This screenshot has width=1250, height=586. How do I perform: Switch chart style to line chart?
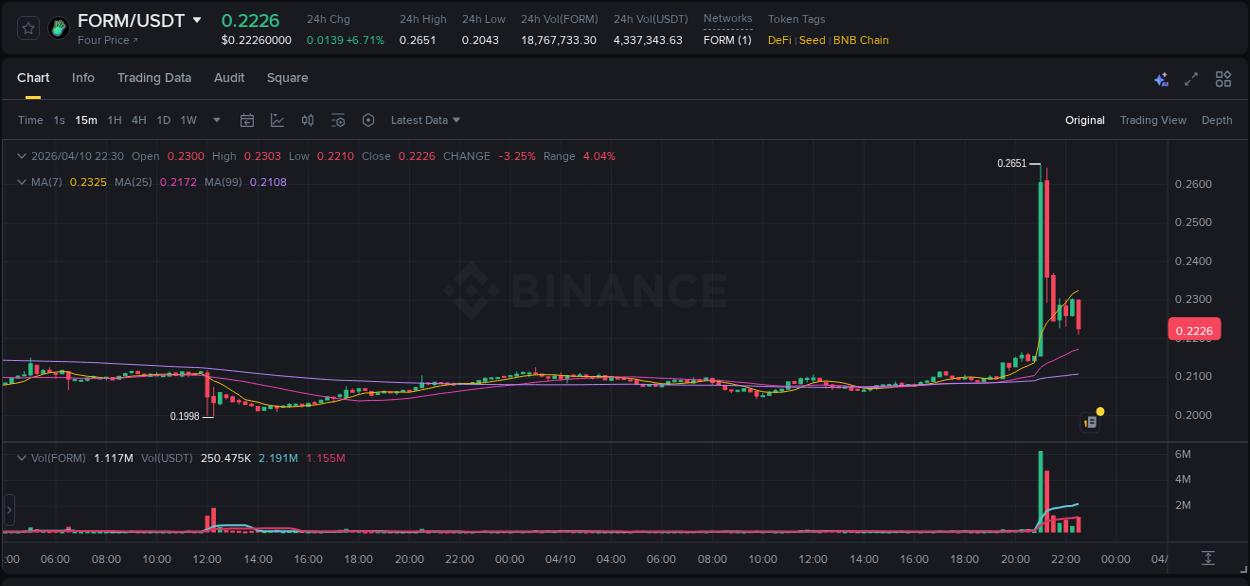277,120
